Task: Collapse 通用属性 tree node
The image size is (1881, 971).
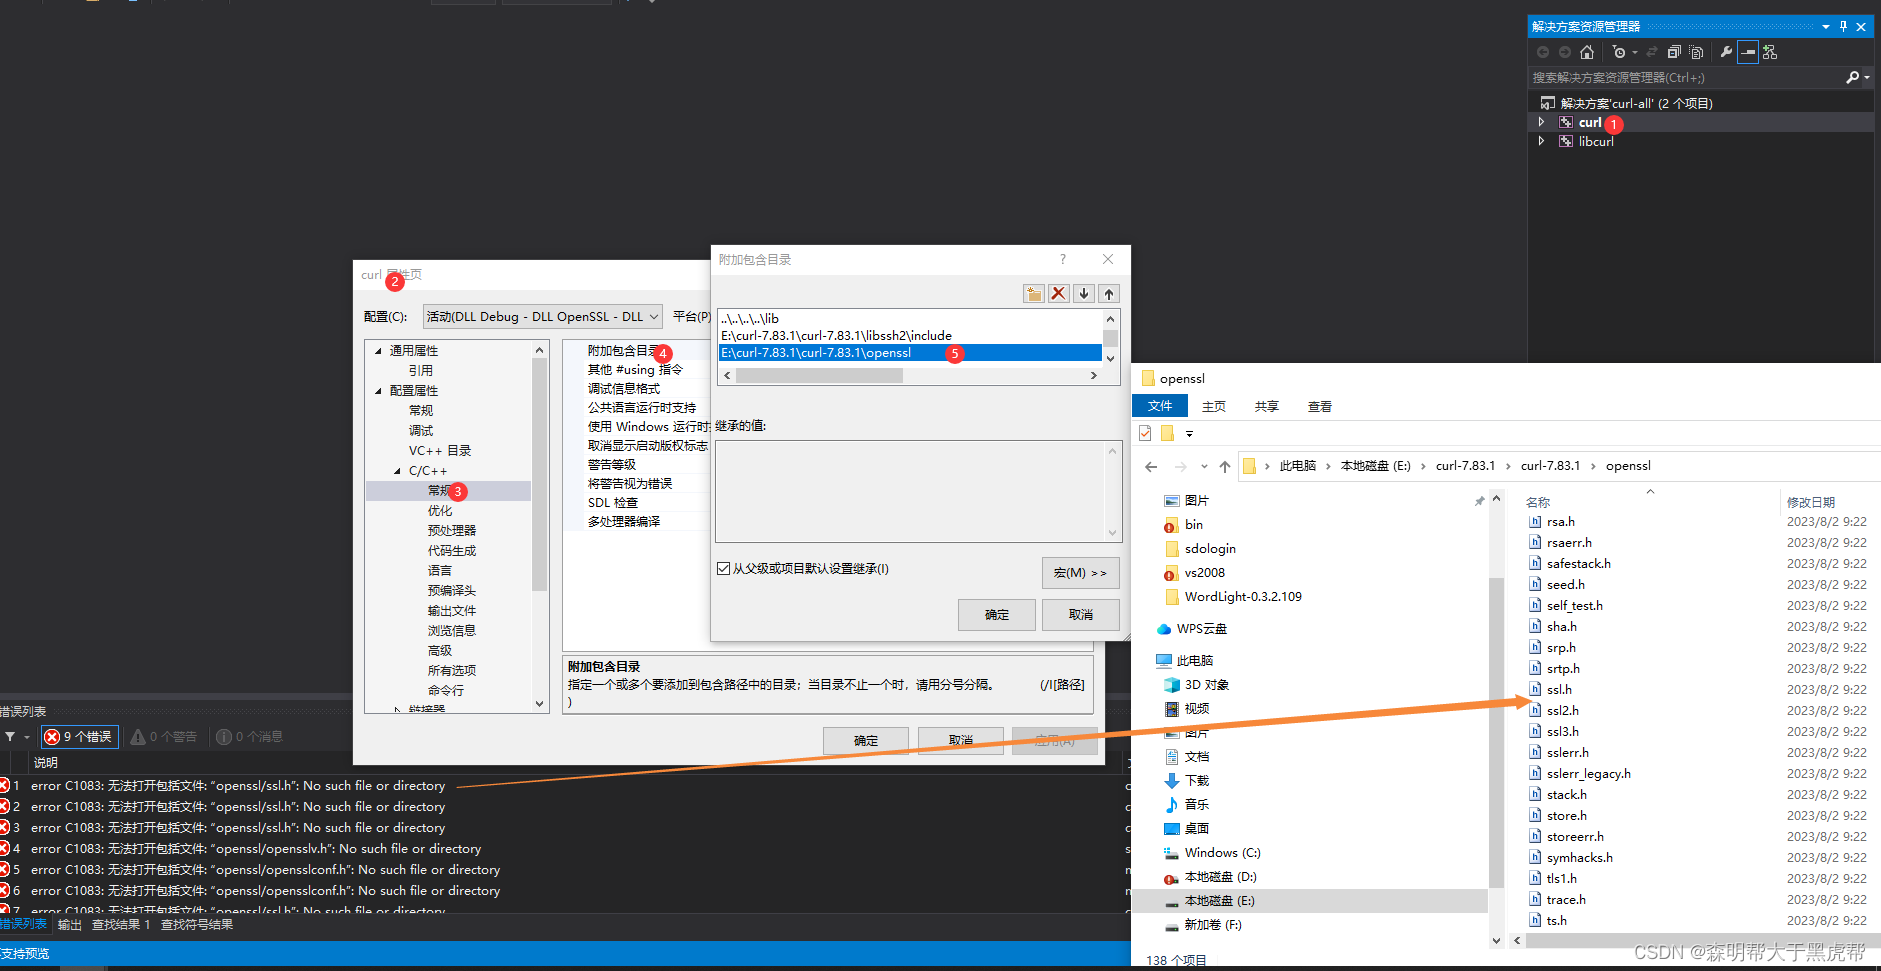Action: pos(378,351)
